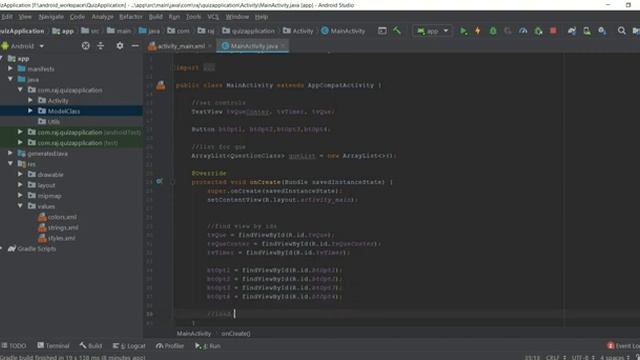Viewport: 640px width, 360px height.
Task: Close the MainActivity.java tab
Action: pyautogui.click(x=283, y=46)
